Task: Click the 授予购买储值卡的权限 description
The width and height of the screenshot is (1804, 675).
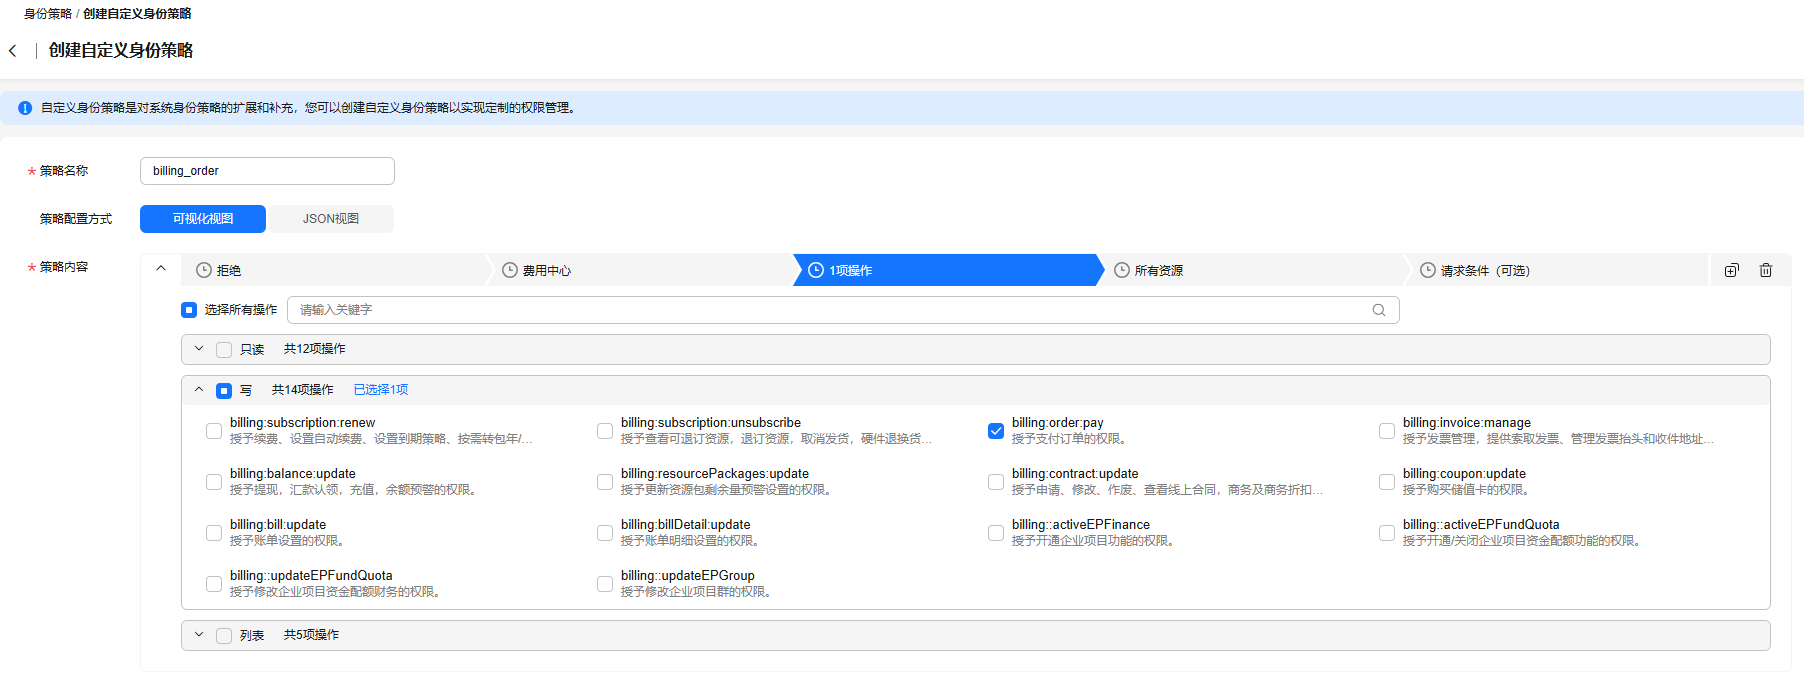Action: [x=1468, y=490]
